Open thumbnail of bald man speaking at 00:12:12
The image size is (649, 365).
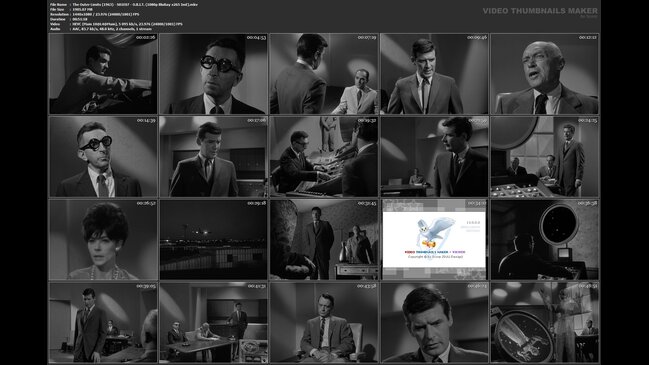545,74
